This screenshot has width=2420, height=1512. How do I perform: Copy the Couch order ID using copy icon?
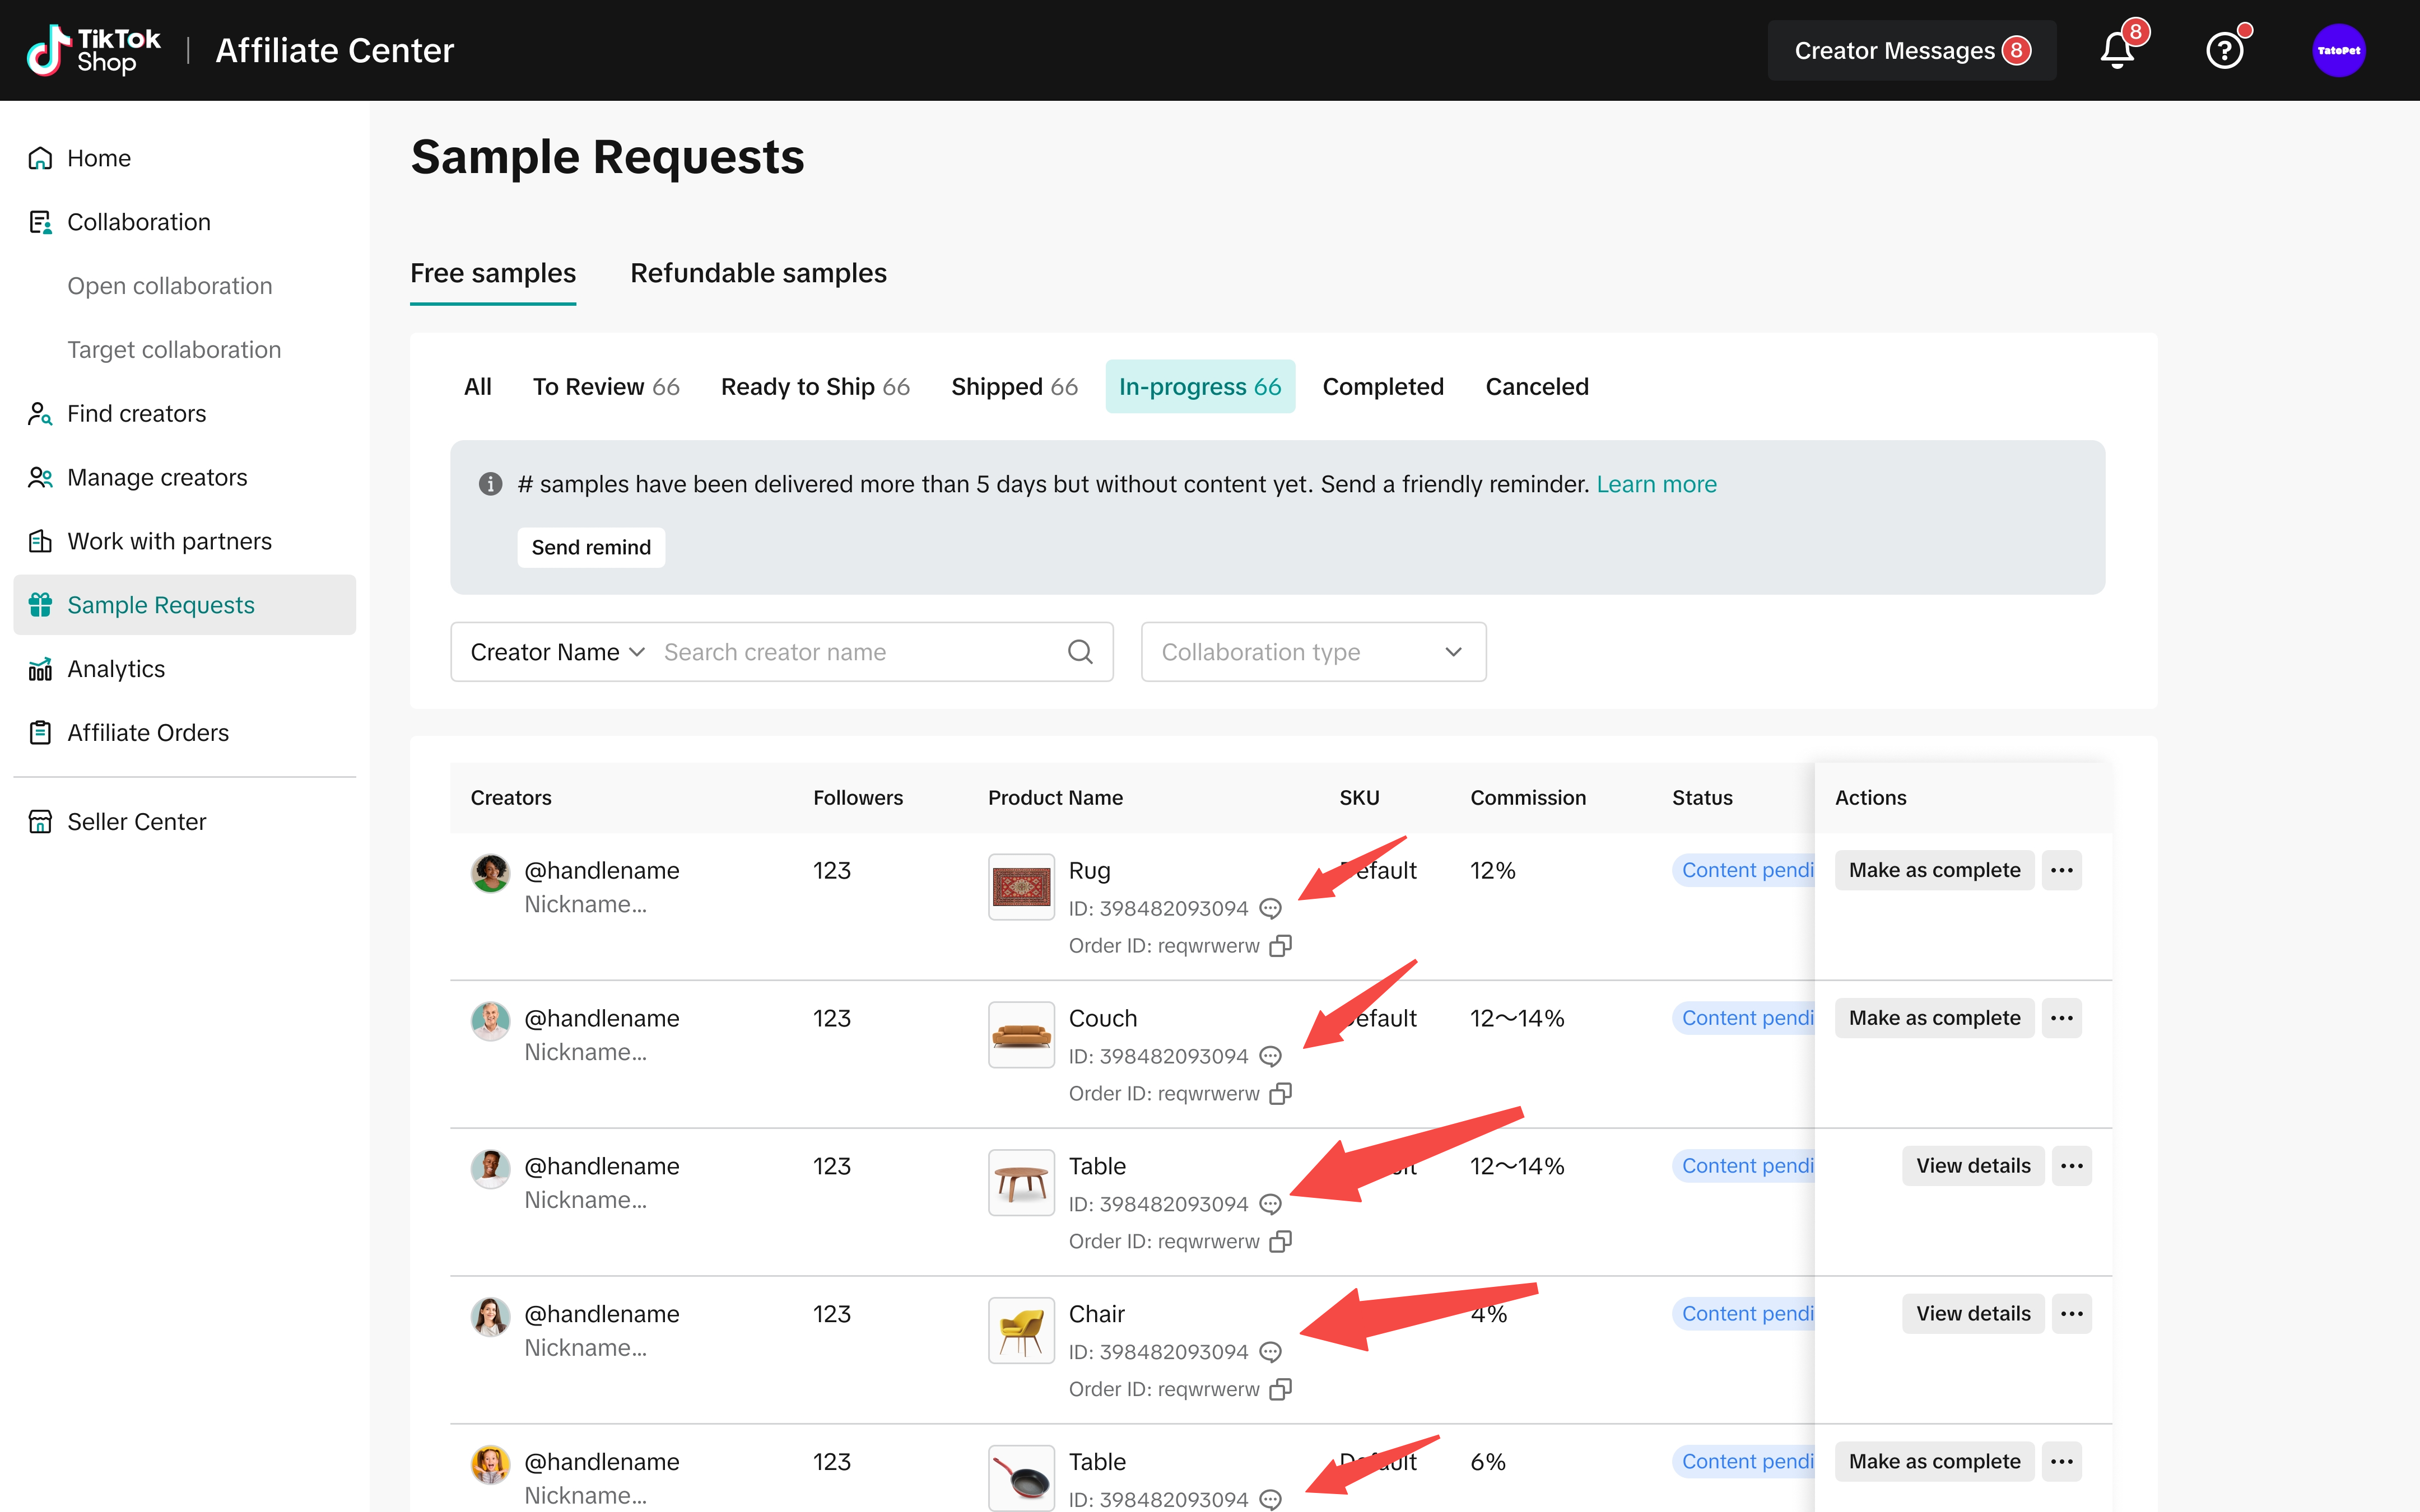click(1280, 1093)
